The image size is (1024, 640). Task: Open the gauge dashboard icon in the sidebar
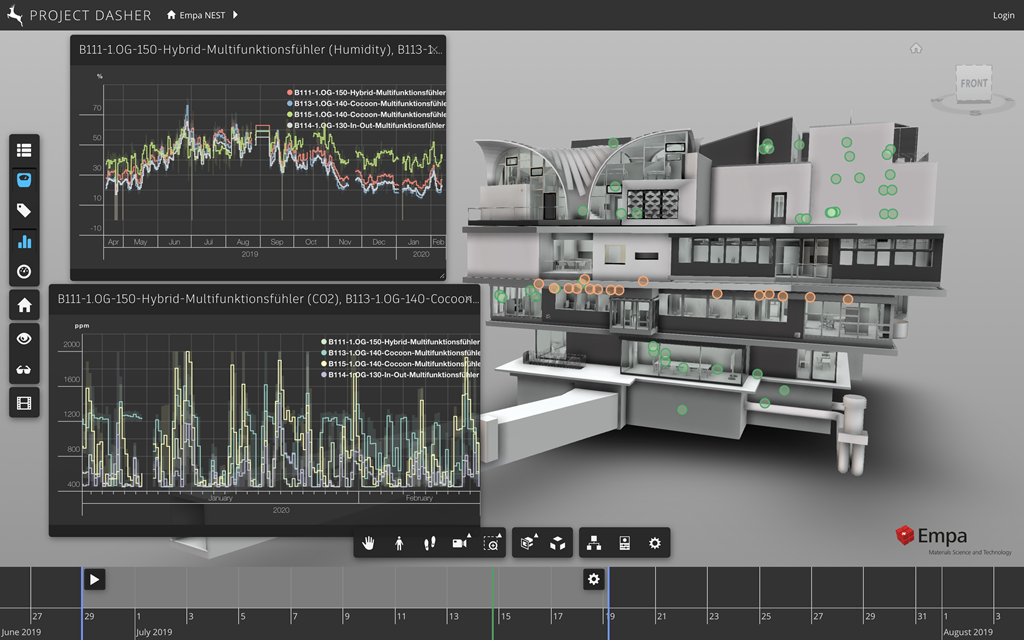tap(24, 271)
